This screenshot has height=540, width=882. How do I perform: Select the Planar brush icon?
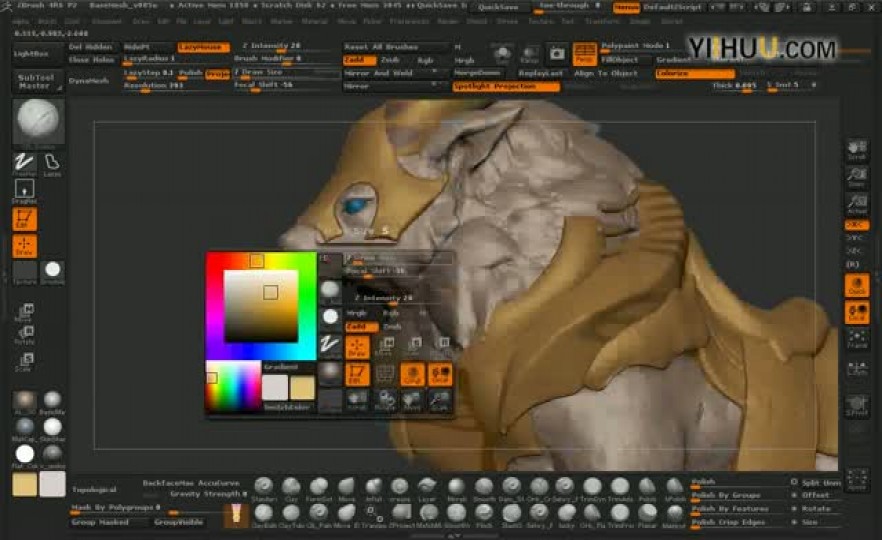coord(647,515)
